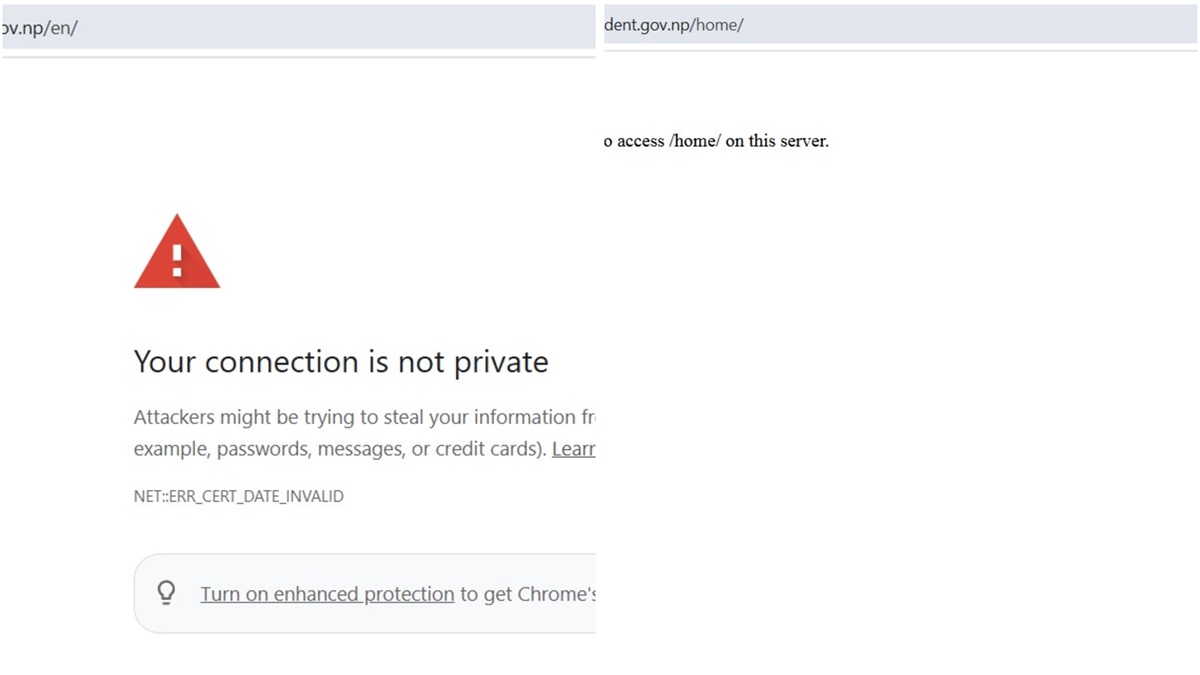Click "to get Chrome's" text in tip box

[x=527, y=594]
